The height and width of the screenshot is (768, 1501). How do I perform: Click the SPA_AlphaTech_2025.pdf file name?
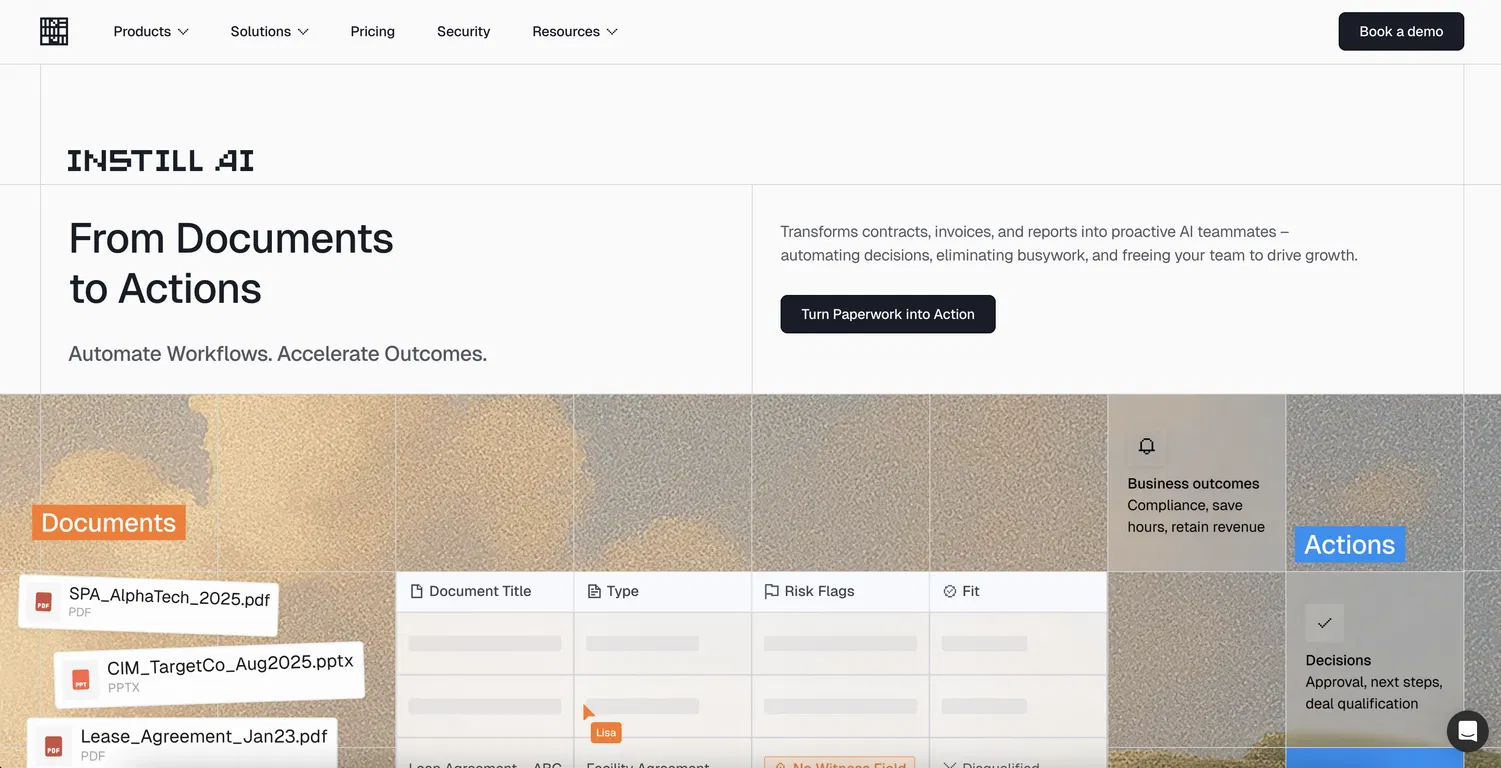click(170, 597)
